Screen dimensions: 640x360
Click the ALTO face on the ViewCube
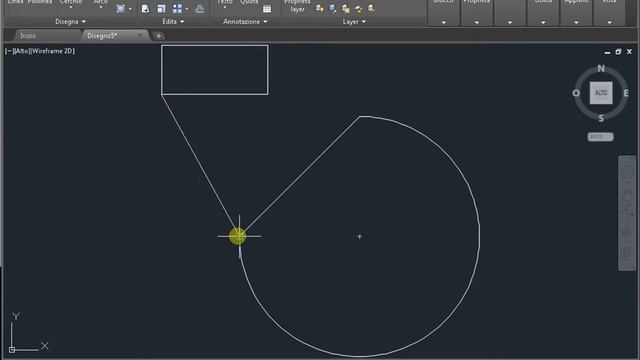(x=601, y=93)
